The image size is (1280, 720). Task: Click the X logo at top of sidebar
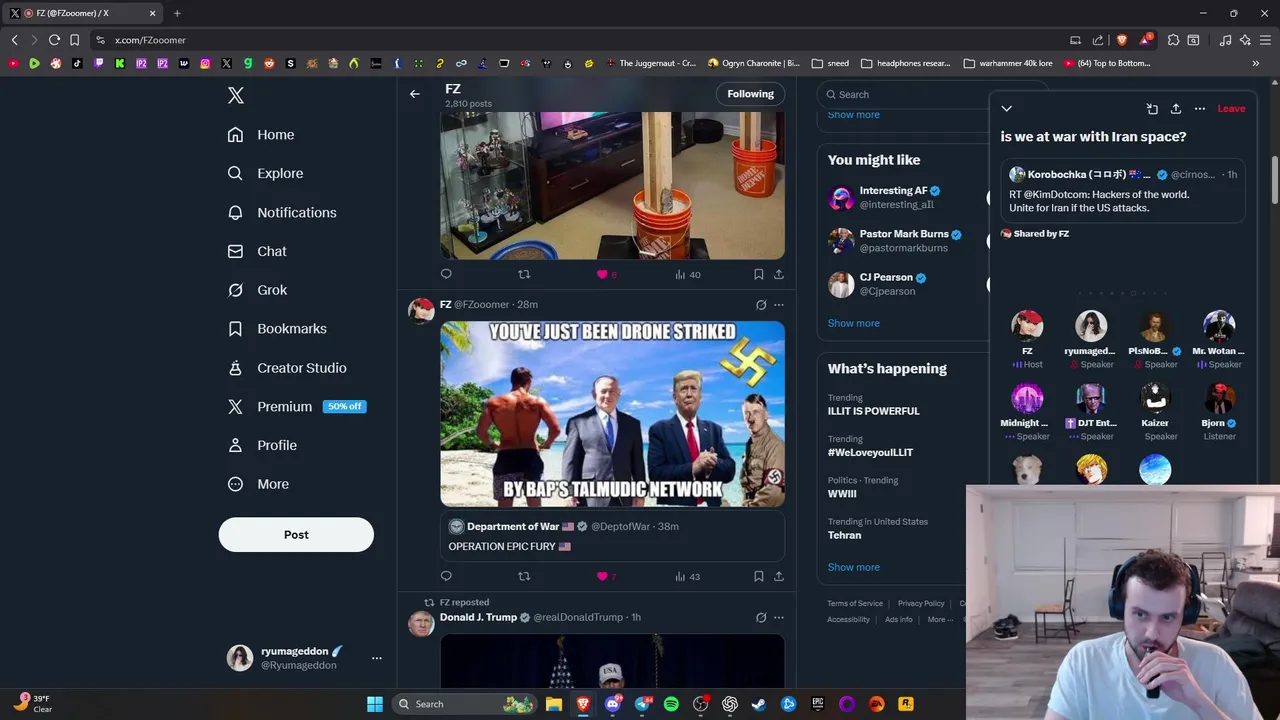coord(236,95)
